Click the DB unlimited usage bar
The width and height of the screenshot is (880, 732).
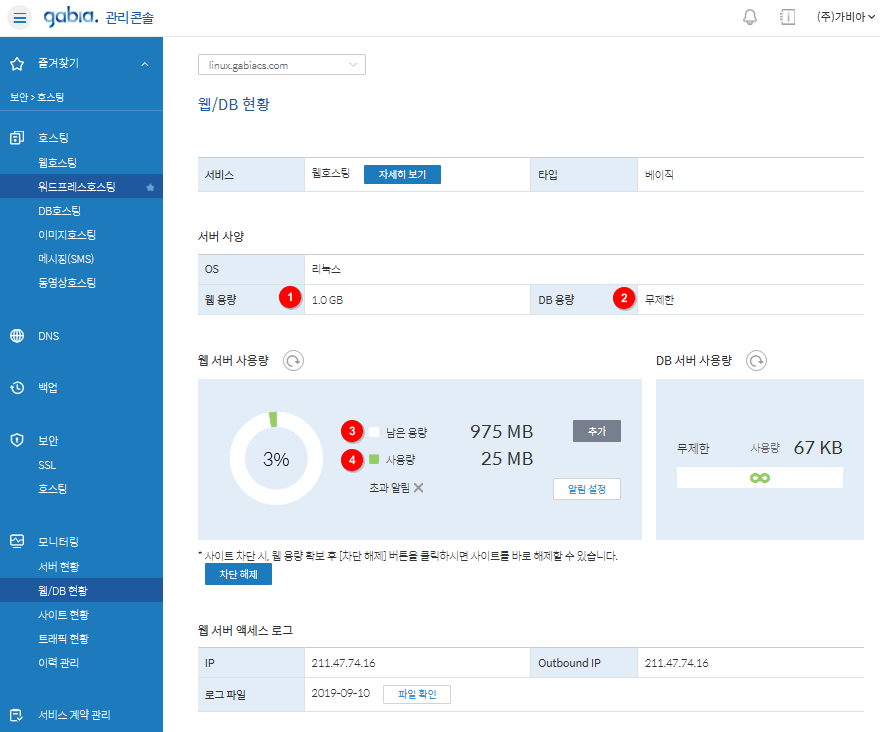tap(760, 478)
